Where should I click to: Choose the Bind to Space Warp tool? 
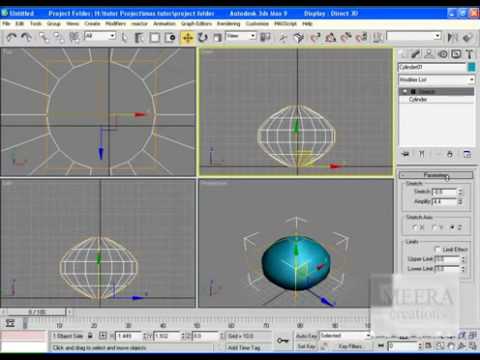(x=74, y=37)
